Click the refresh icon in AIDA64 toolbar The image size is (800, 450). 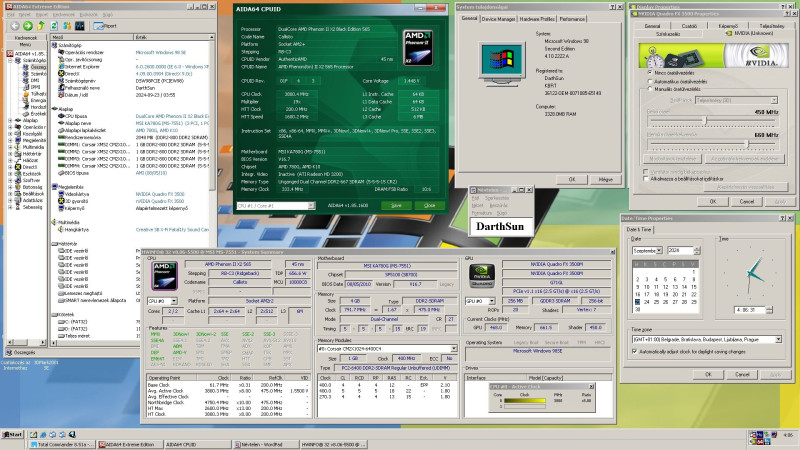54,26
